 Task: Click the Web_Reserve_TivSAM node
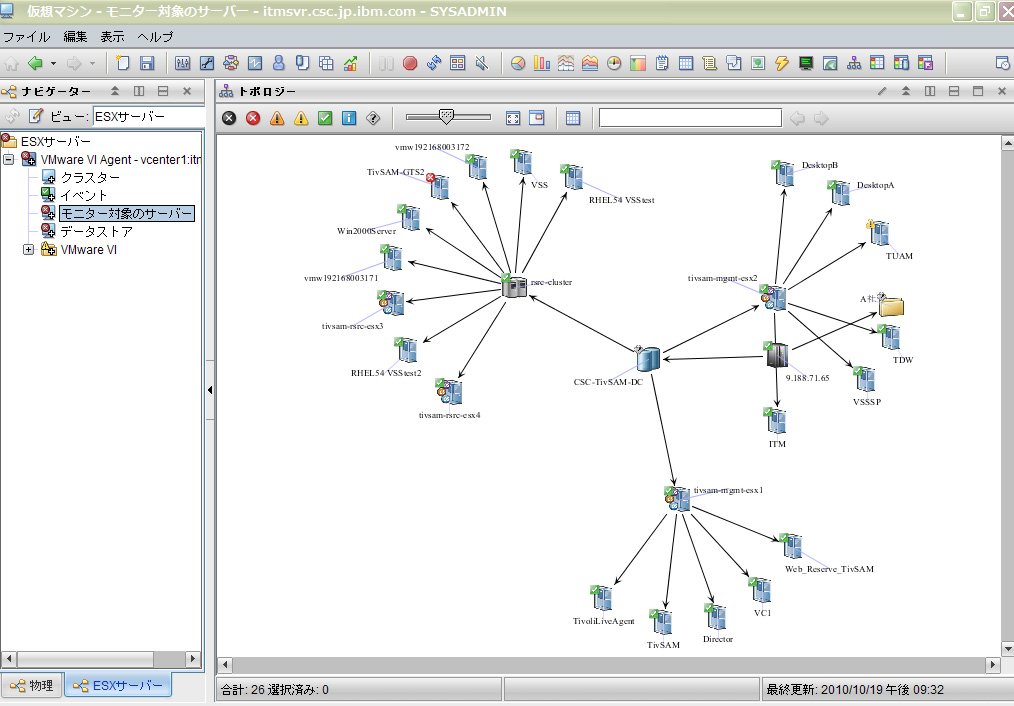791,545
